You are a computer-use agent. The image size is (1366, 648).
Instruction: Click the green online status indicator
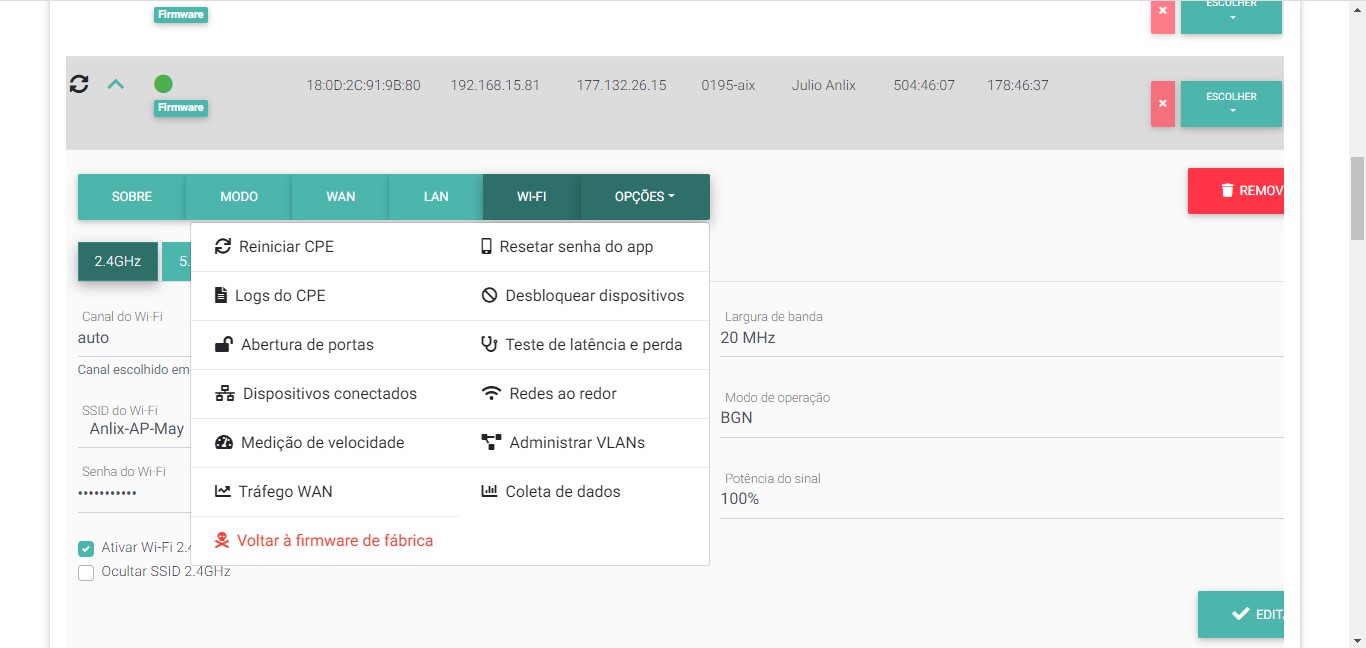click(x=163, y=84)
